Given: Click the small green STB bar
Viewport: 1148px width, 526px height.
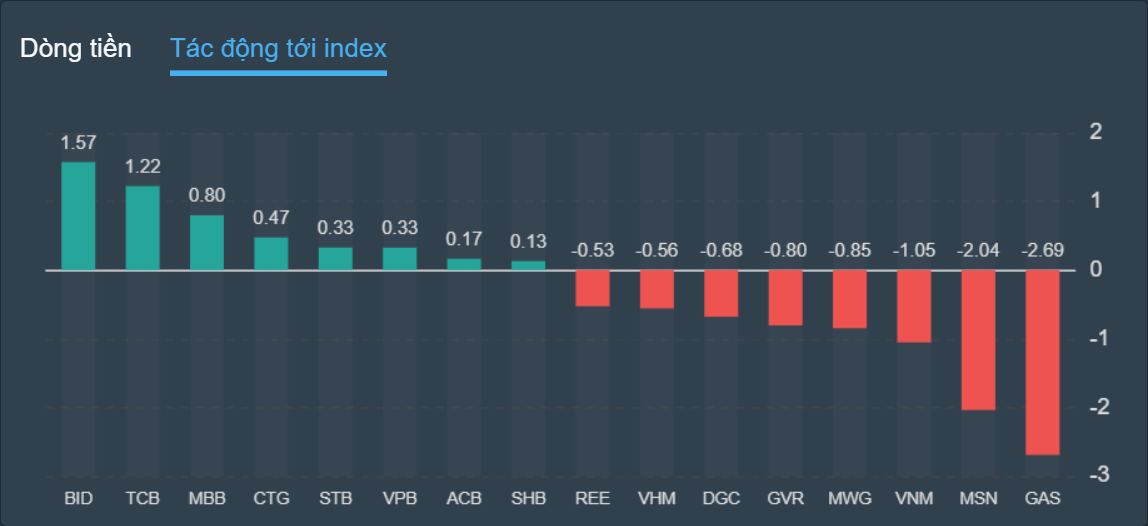Looking at the screenshot, I should coord(335,259).
